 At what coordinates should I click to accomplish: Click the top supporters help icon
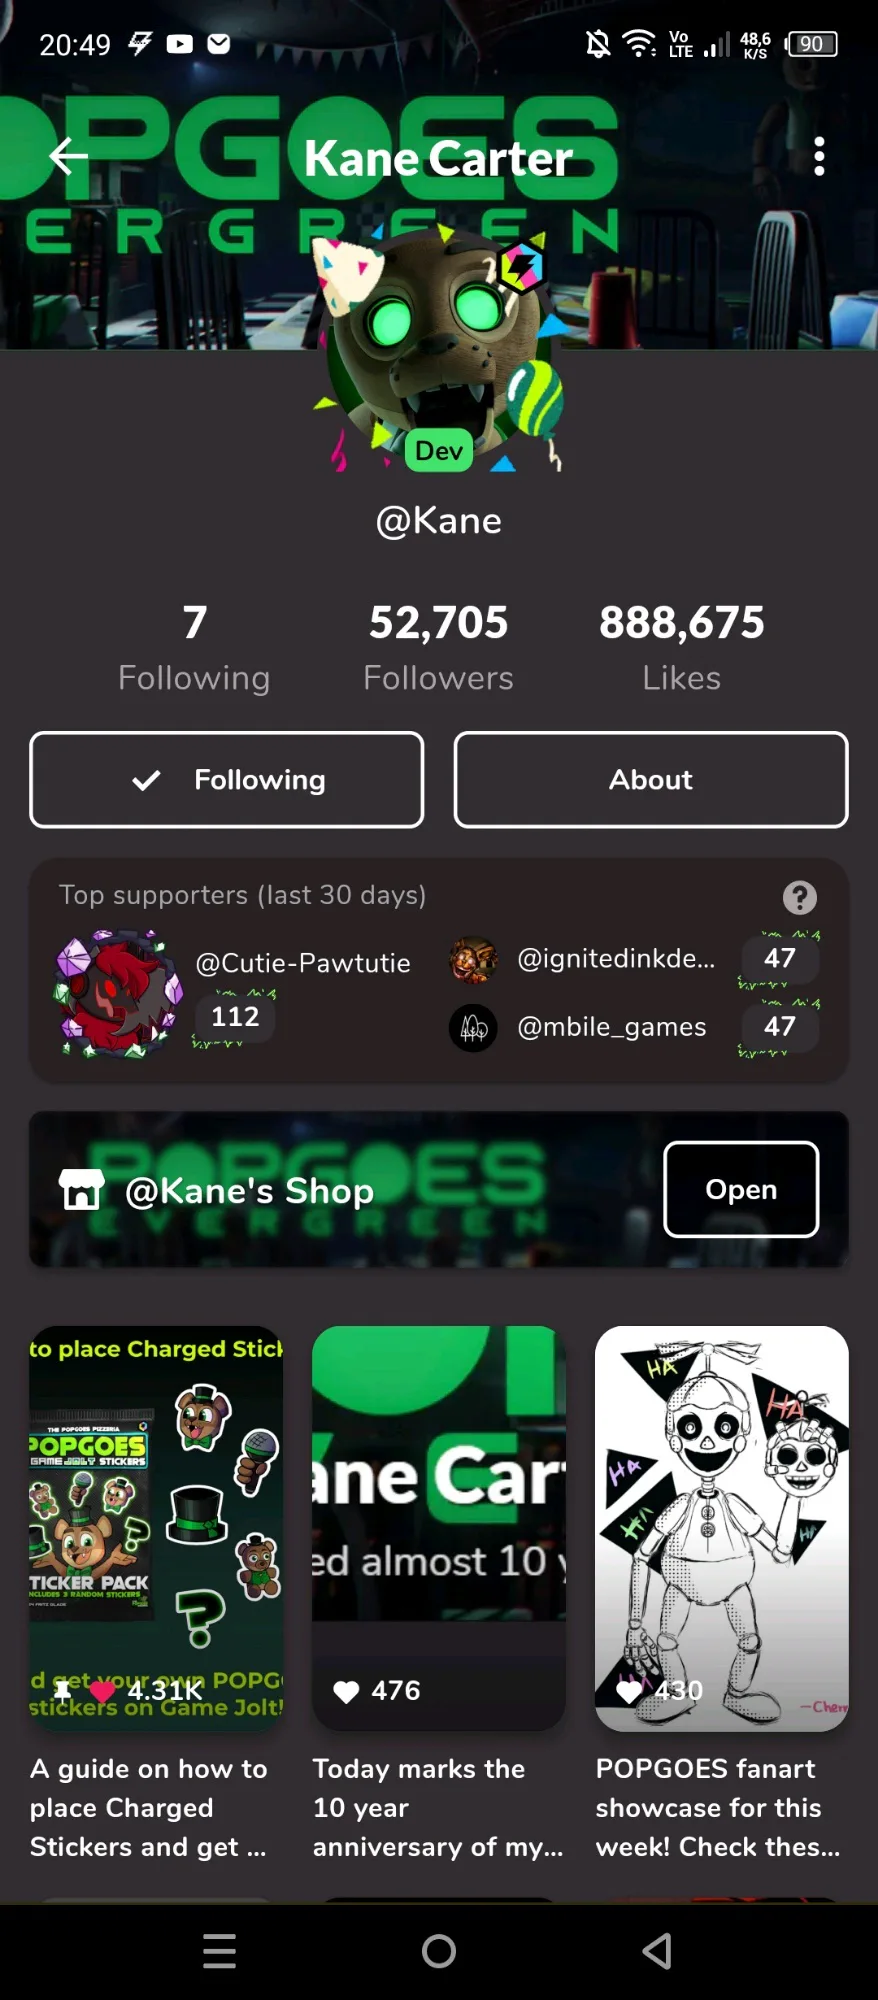point(799,897)
